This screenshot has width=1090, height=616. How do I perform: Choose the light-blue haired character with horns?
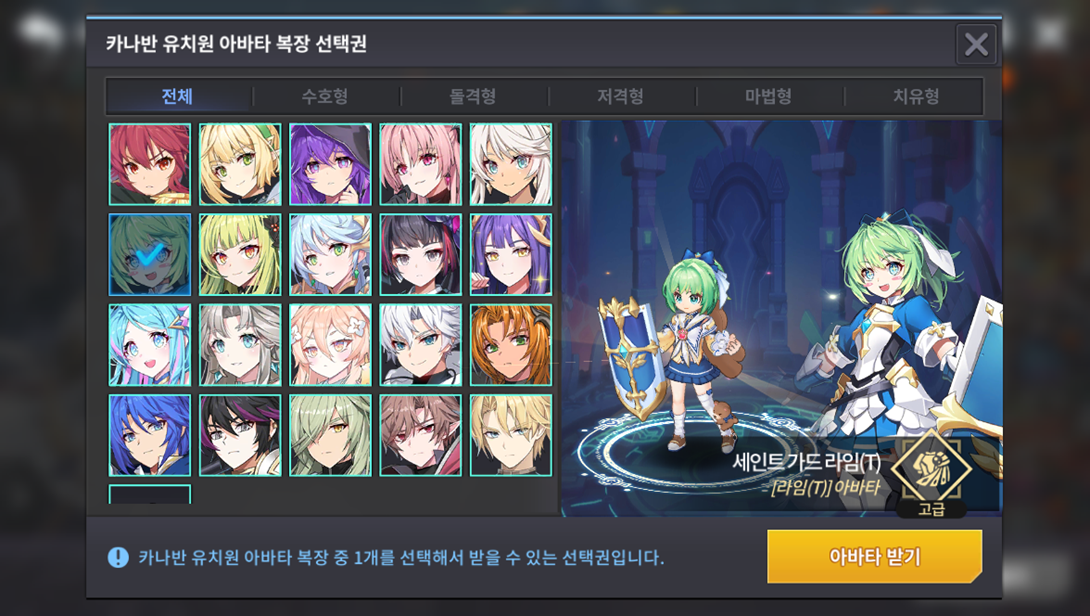point(330,254)
